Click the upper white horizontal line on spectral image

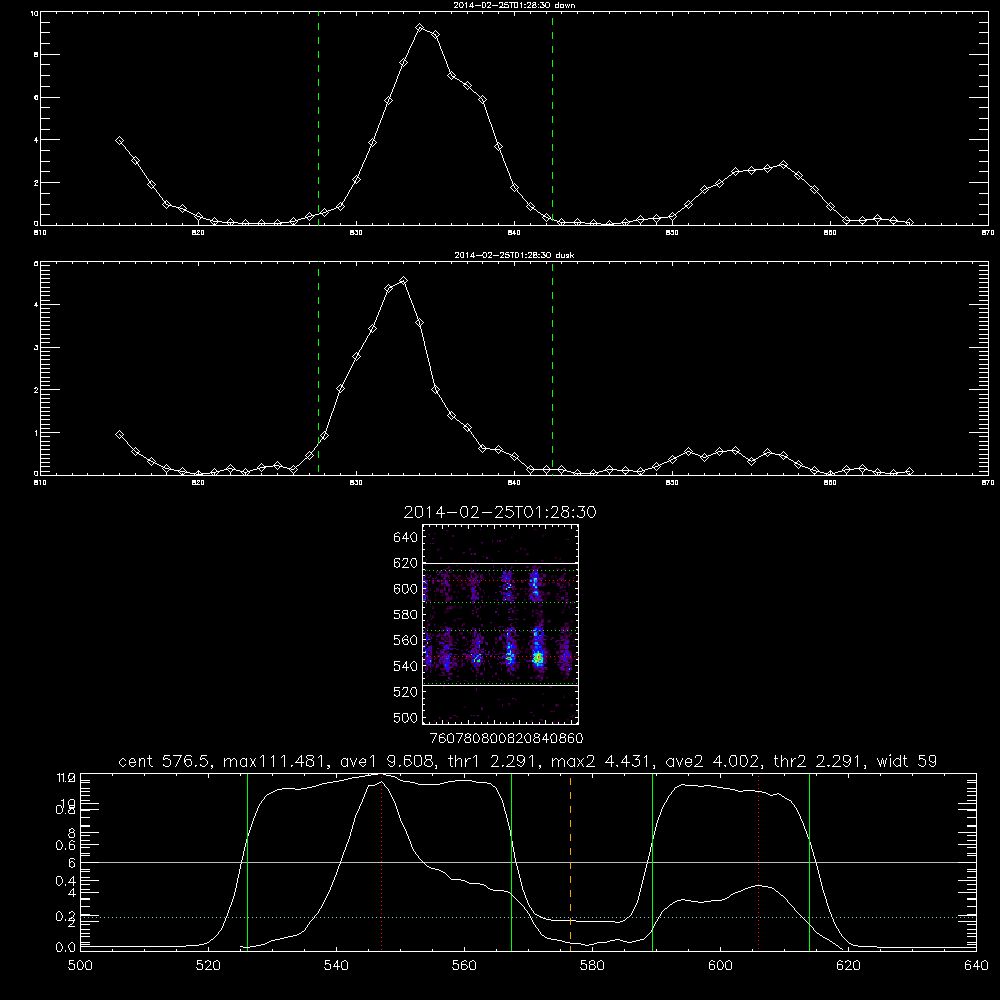point(501,563)
